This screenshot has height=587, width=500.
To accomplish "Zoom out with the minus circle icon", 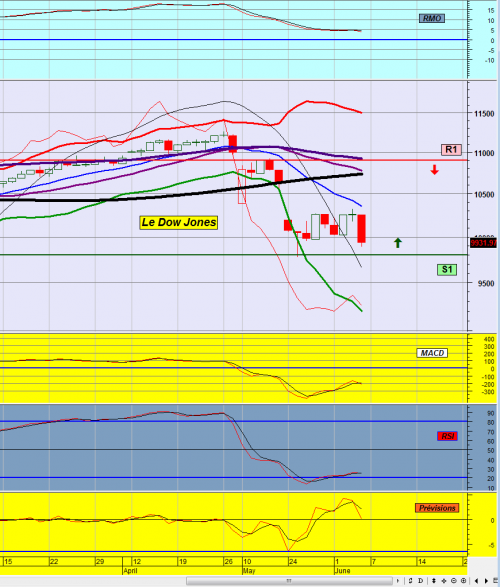I will click(454, 581).
